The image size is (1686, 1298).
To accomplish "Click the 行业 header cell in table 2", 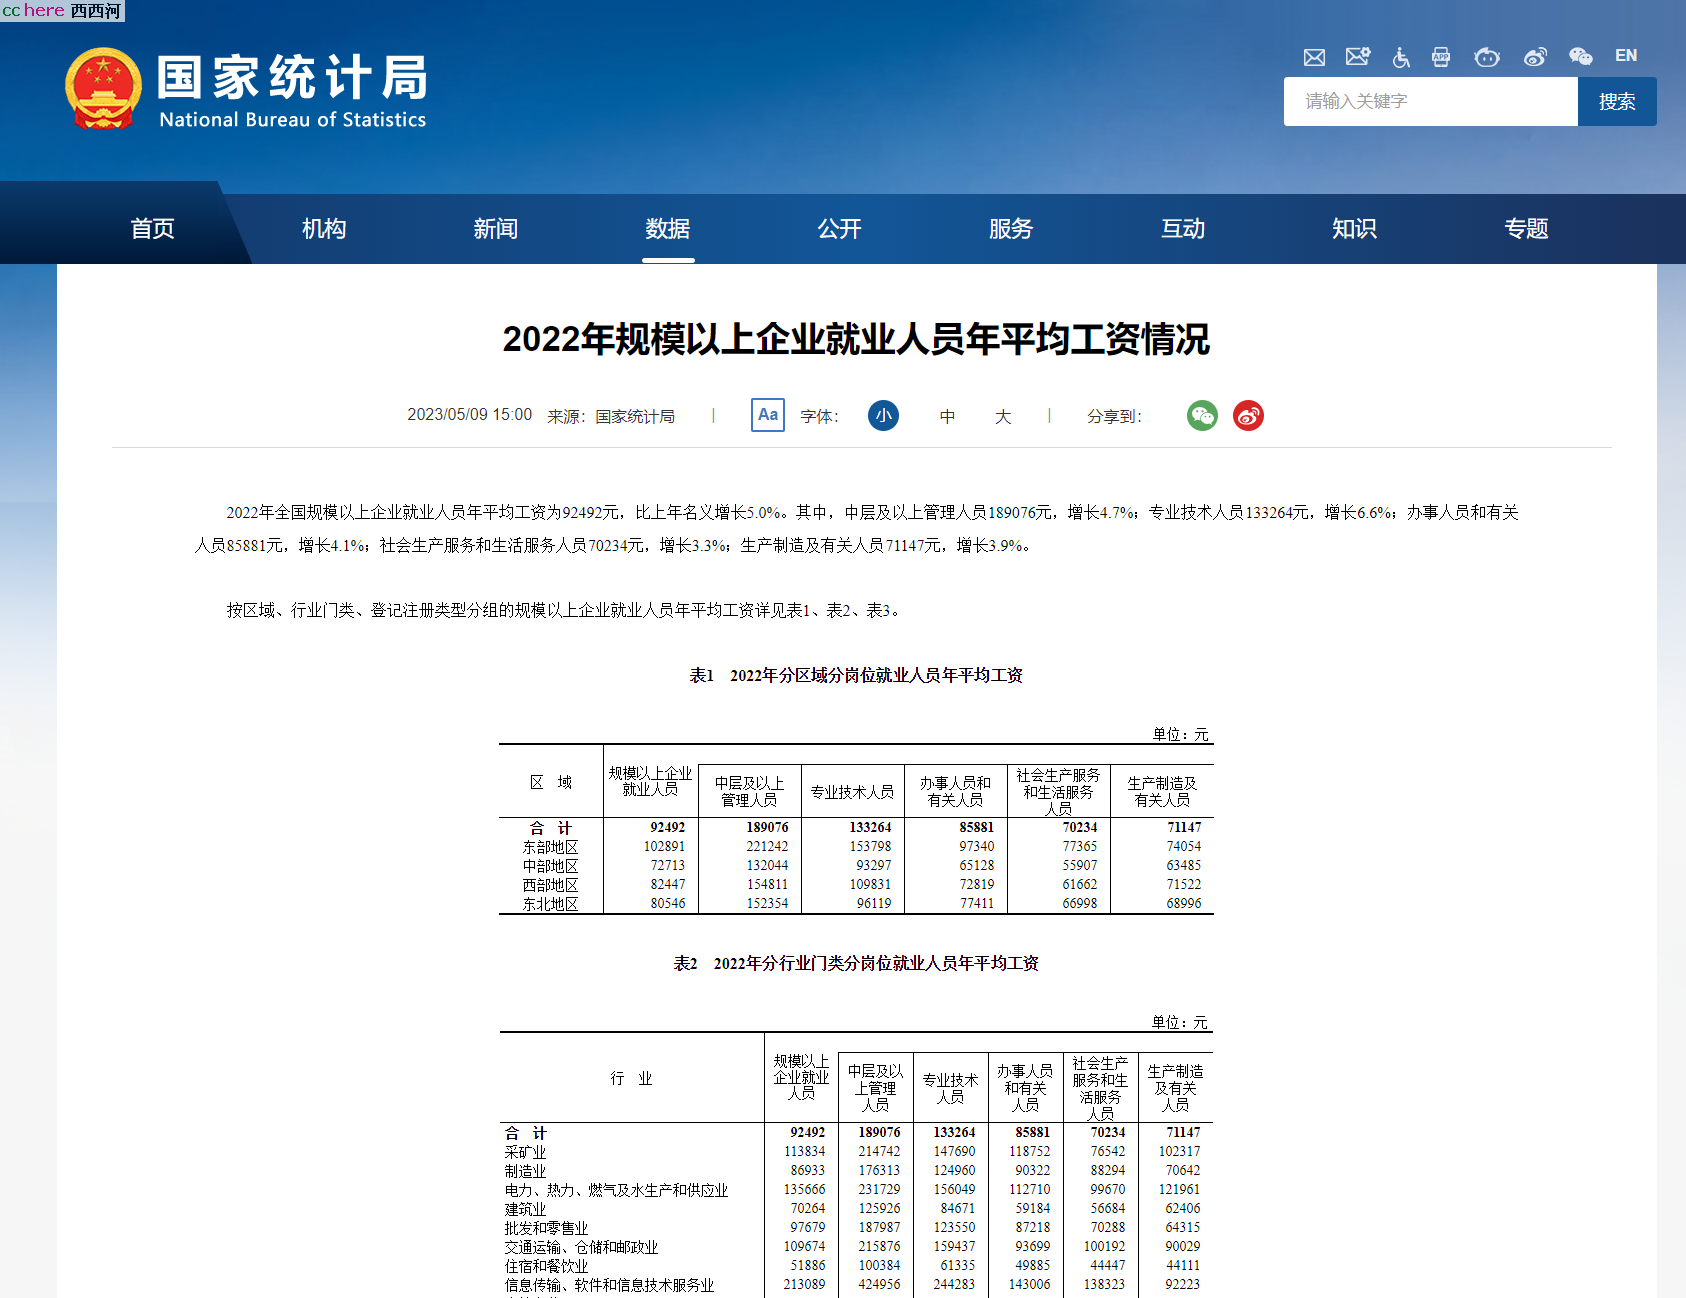I will pyautogui.click(x=631, y=1078).
